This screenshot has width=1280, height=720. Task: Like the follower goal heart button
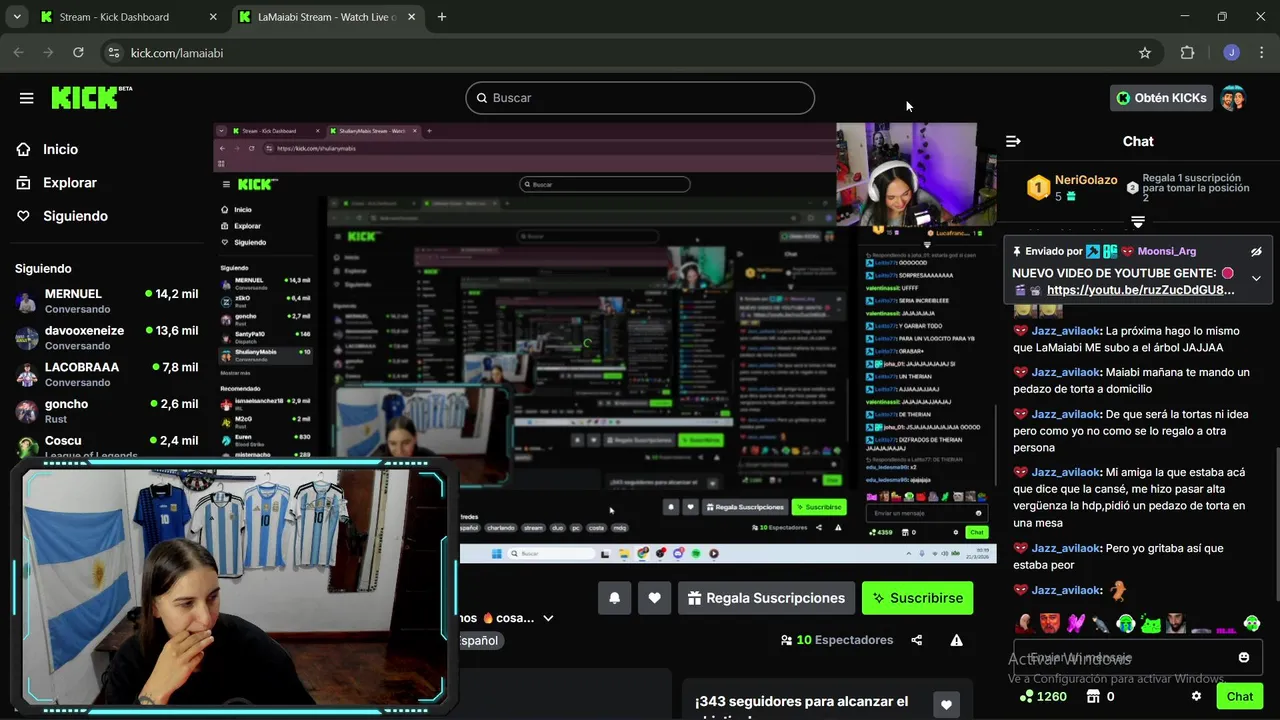(946, 705)
